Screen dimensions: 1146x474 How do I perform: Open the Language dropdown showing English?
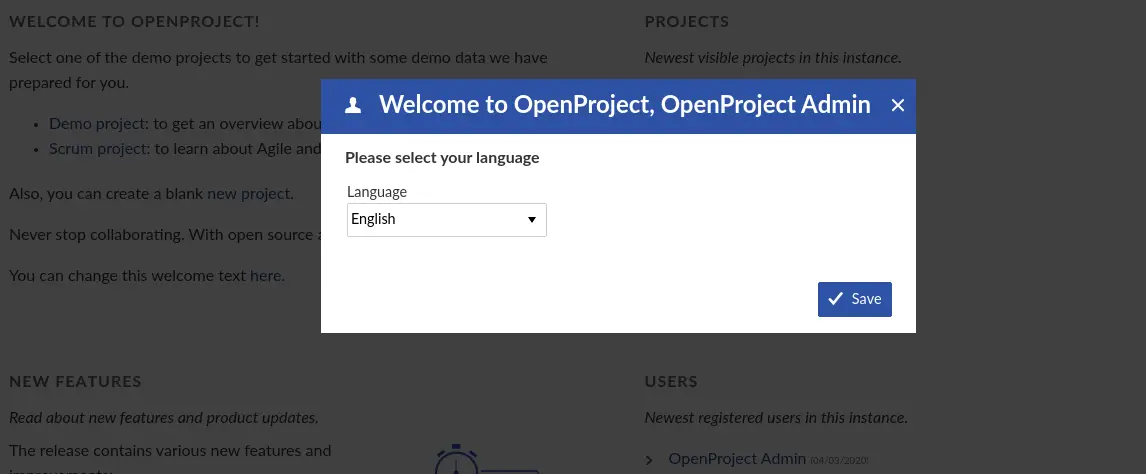[447, 220]
